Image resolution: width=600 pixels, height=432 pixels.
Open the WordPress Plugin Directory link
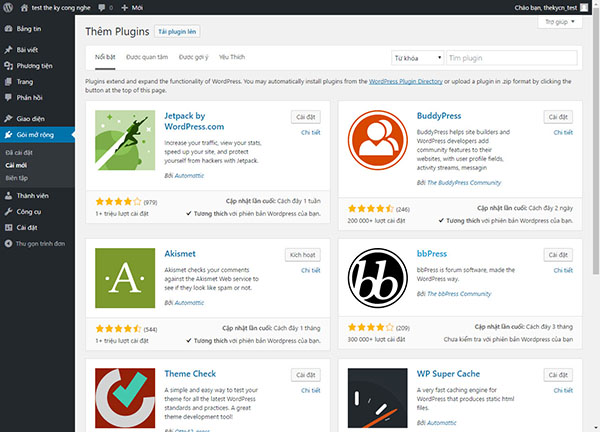coord(406,81)
